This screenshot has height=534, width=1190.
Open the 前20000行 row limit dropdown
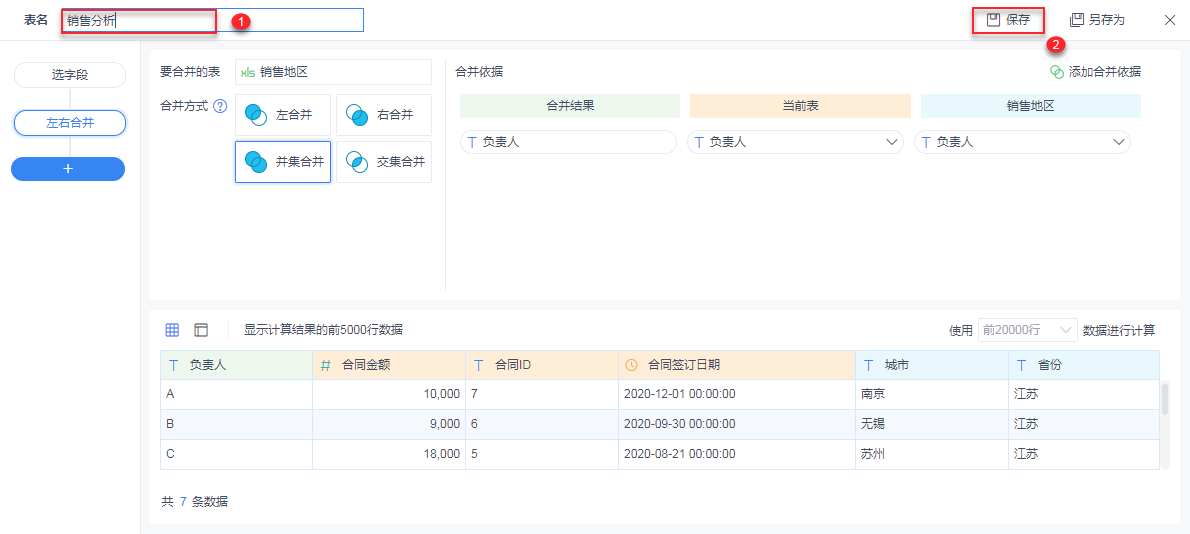coord(1027,330)
